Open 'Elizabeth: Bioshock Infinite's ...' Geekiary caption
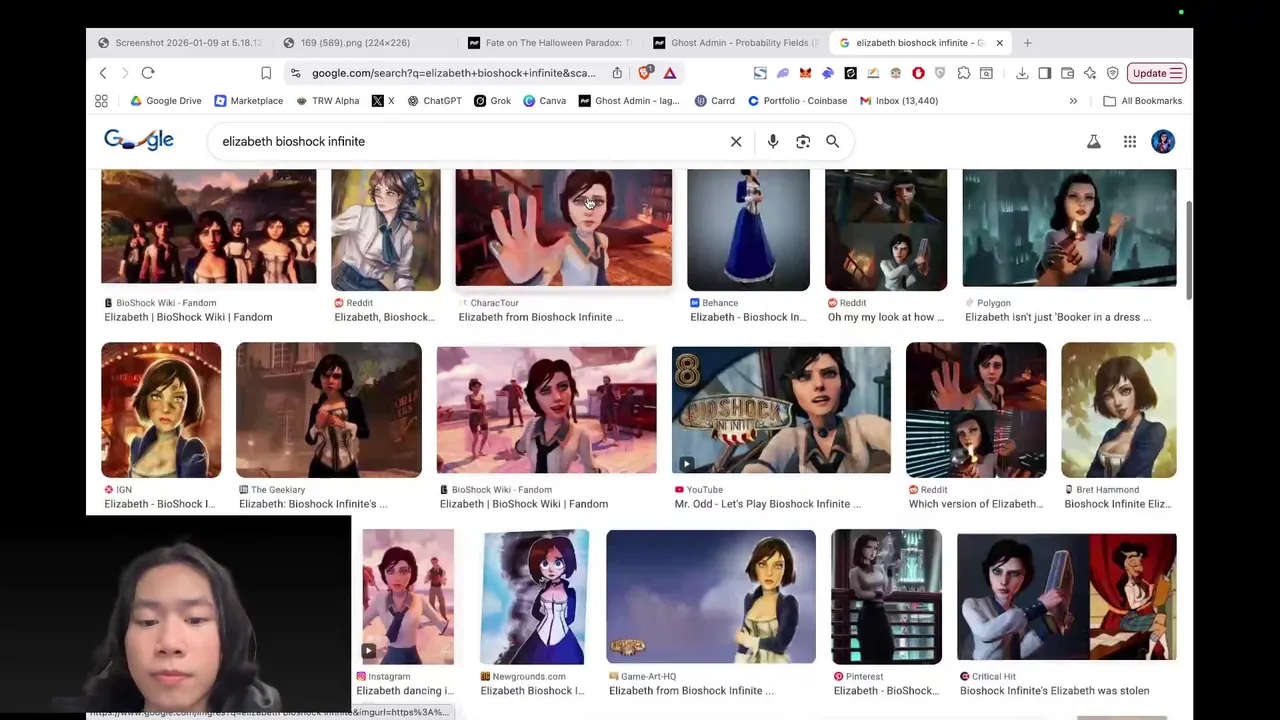The height and width of the screenshot is (720, 1280). (313, 504)
